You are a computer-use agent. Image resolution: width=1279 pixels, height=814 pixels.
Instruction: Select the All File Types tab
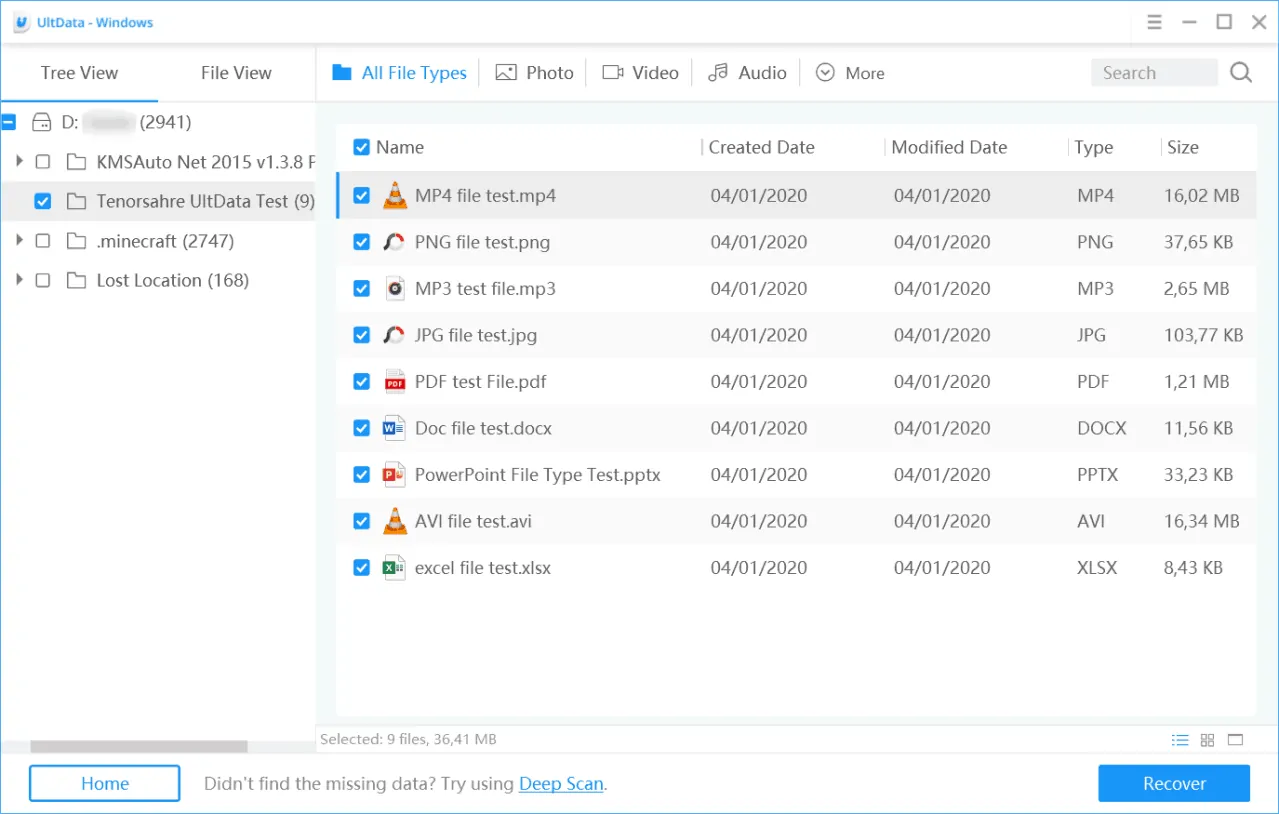pyautogui.click(x=400, y=73)
